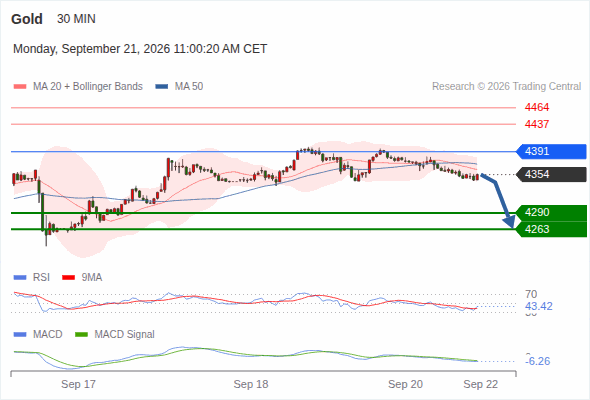590x400 pixels.
Task: Click the green MACD Signal legend swatch
Action: pyautogui.click(x=81, y=335)
